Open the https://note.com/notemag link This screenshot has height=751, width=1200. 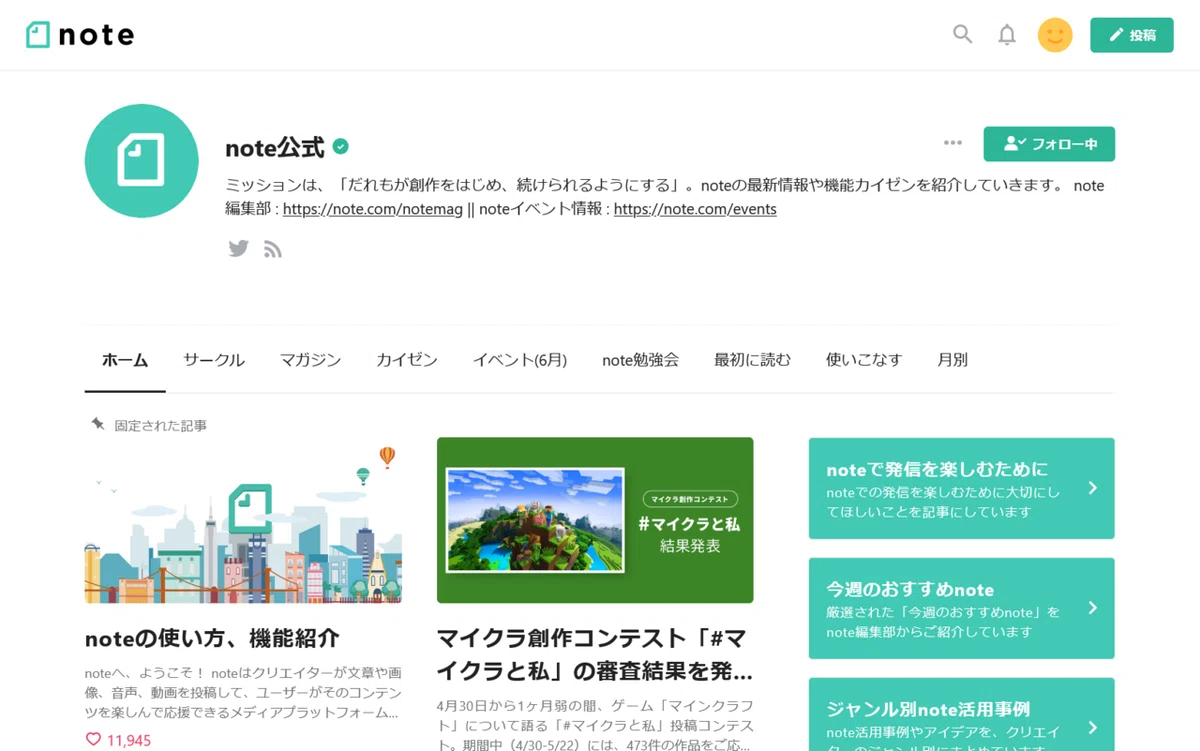373,209
